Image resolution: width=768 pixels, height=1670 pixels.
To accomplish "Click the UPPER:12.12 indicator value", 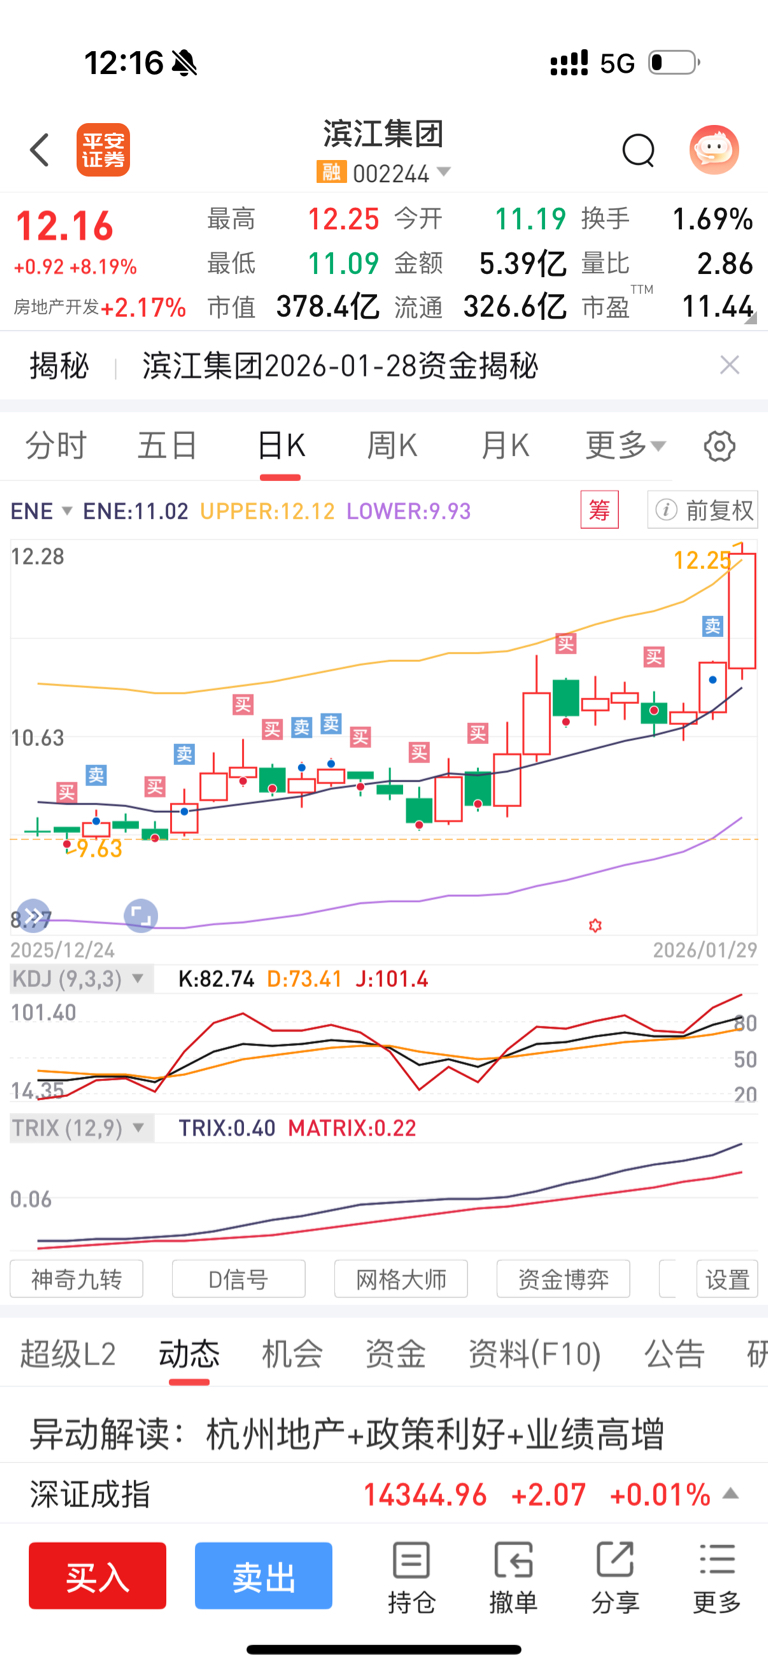I will [x=267, y=511].
